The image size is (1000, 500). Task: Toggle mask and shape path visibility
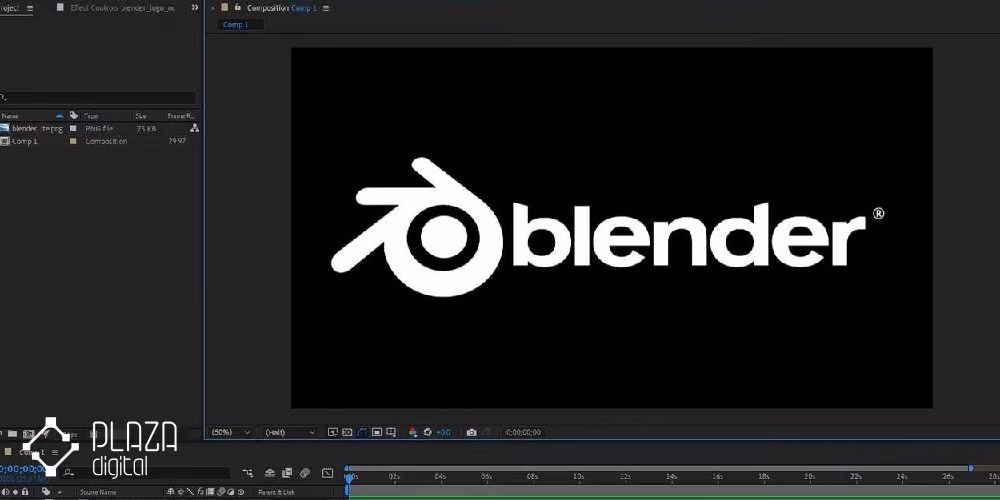pyautogui.click(x=362, y=432)
